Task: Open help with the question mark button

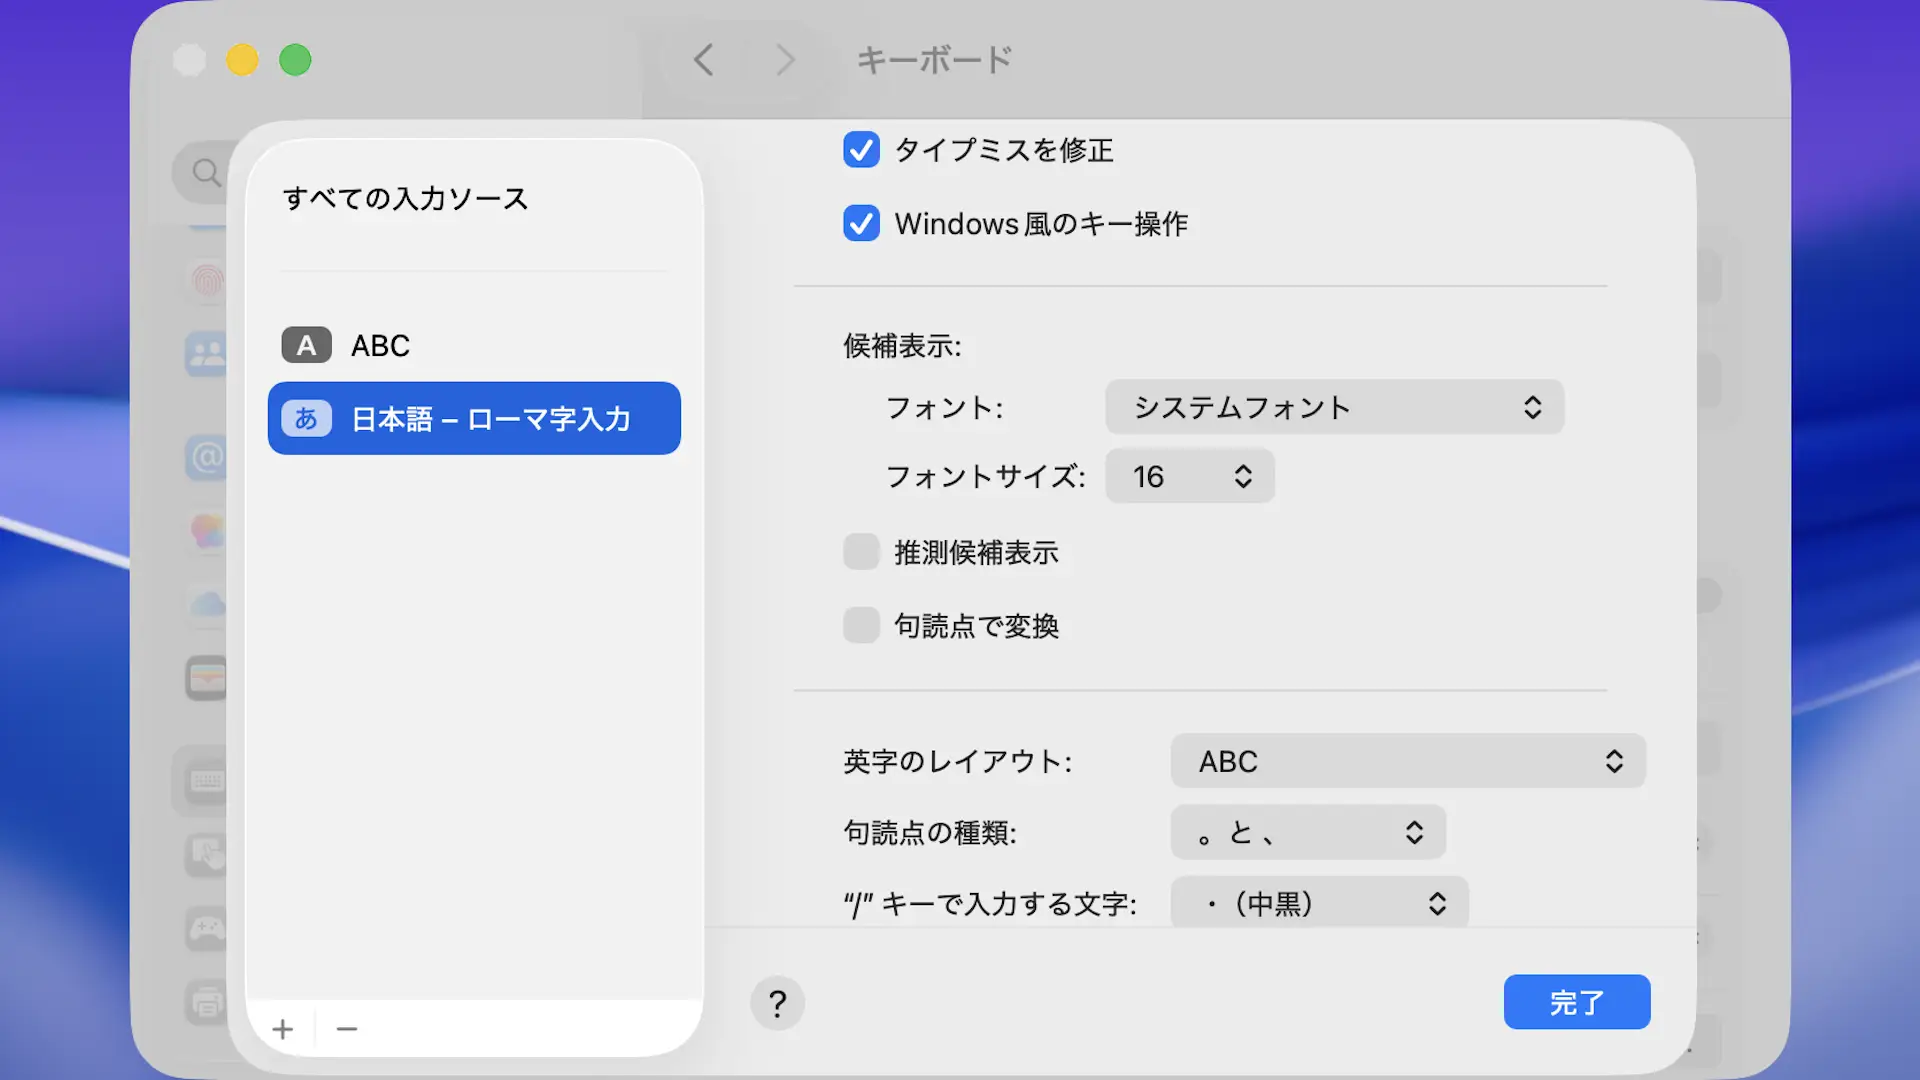Action: pos(777,1003)
